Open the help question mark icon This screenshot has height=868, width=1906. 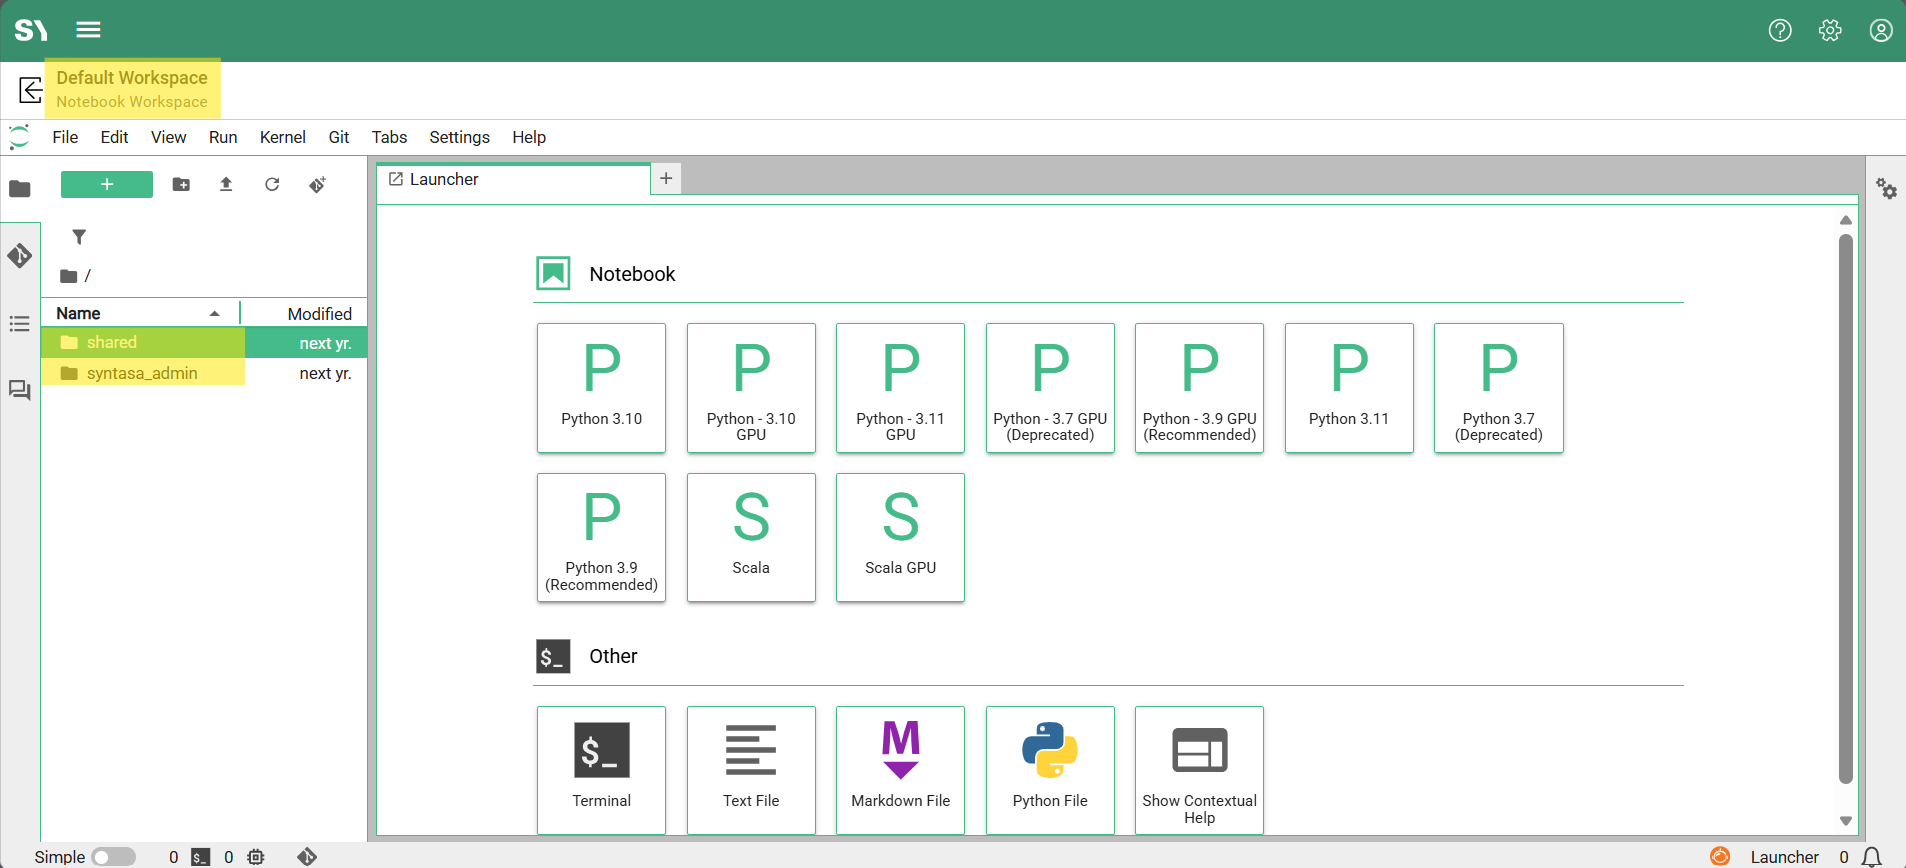point(1780,31)
